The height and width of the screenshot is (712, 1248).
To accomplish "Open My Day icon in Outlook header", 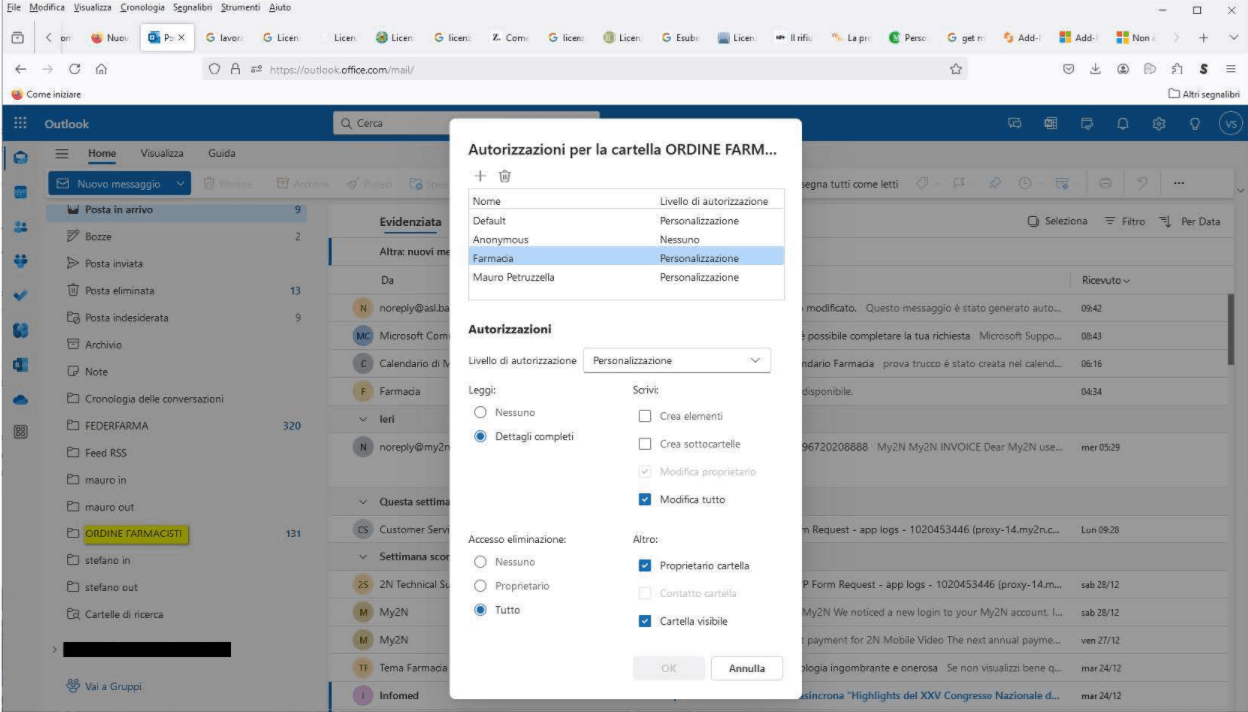I will click(1086, 124).
